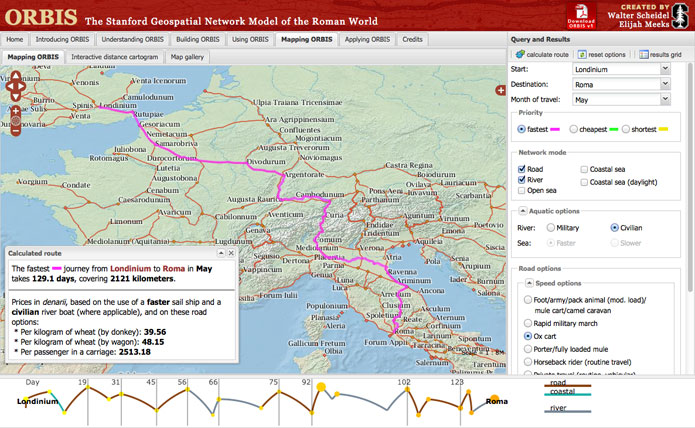Uncheck the River network mode
695x428 pixels.
(522, 180)
